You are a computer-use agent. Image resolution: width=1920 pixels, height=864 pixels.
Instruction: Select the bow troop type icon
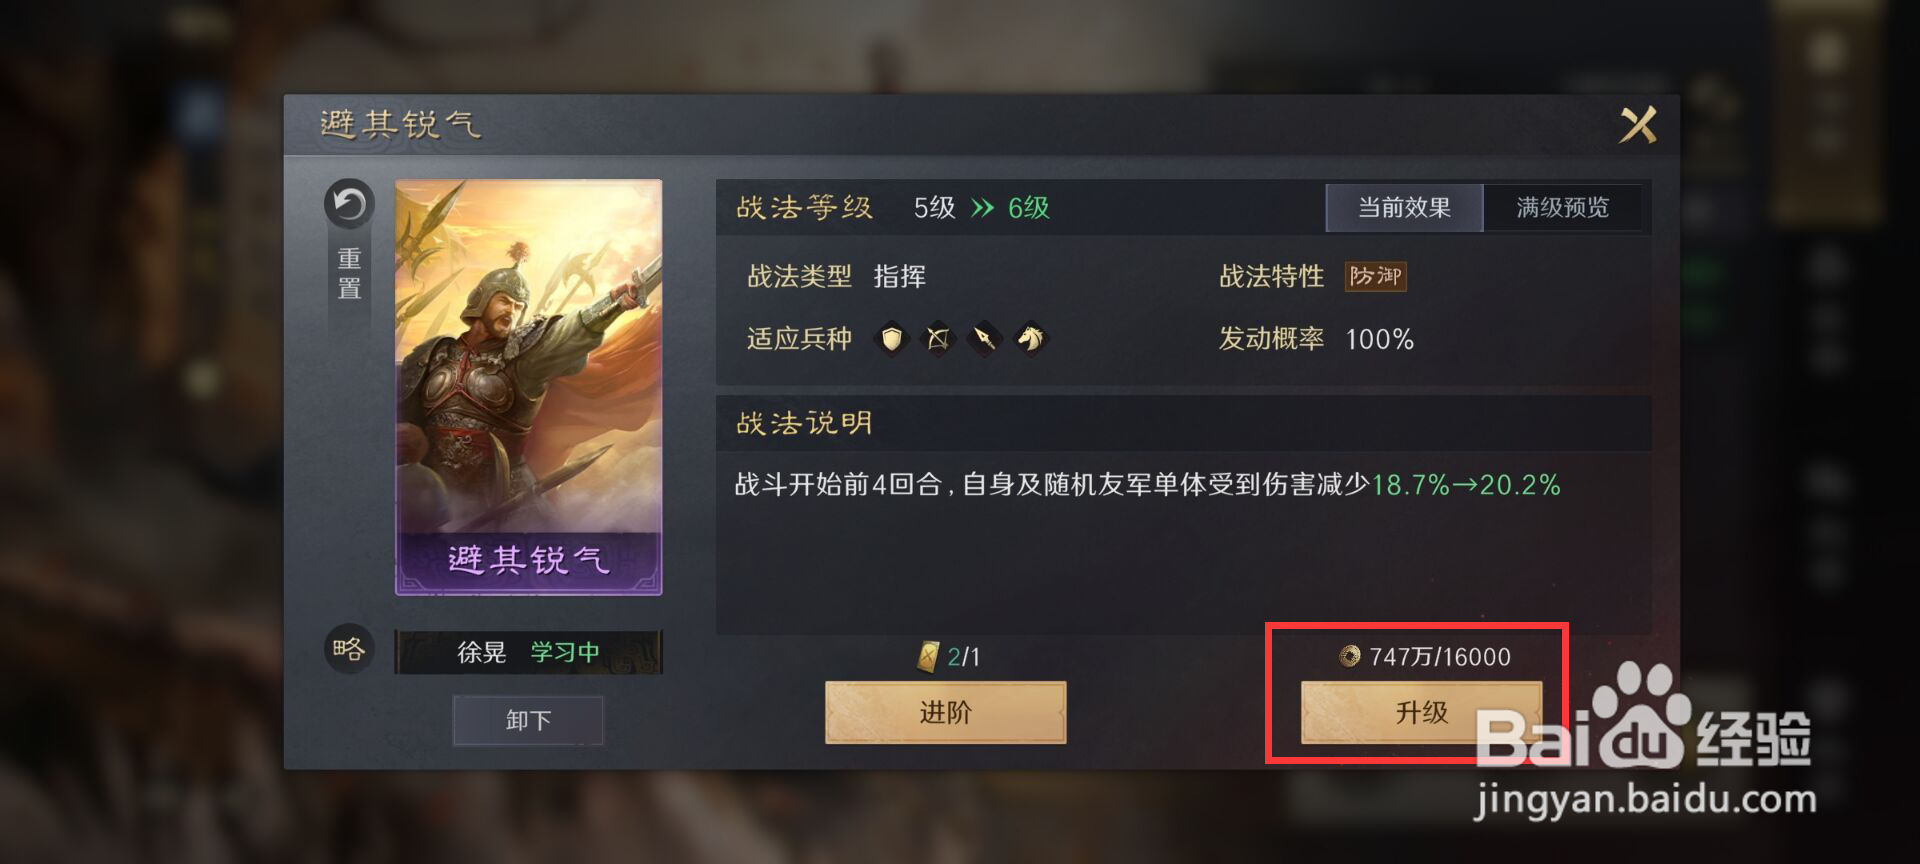[x=937, y=339]
